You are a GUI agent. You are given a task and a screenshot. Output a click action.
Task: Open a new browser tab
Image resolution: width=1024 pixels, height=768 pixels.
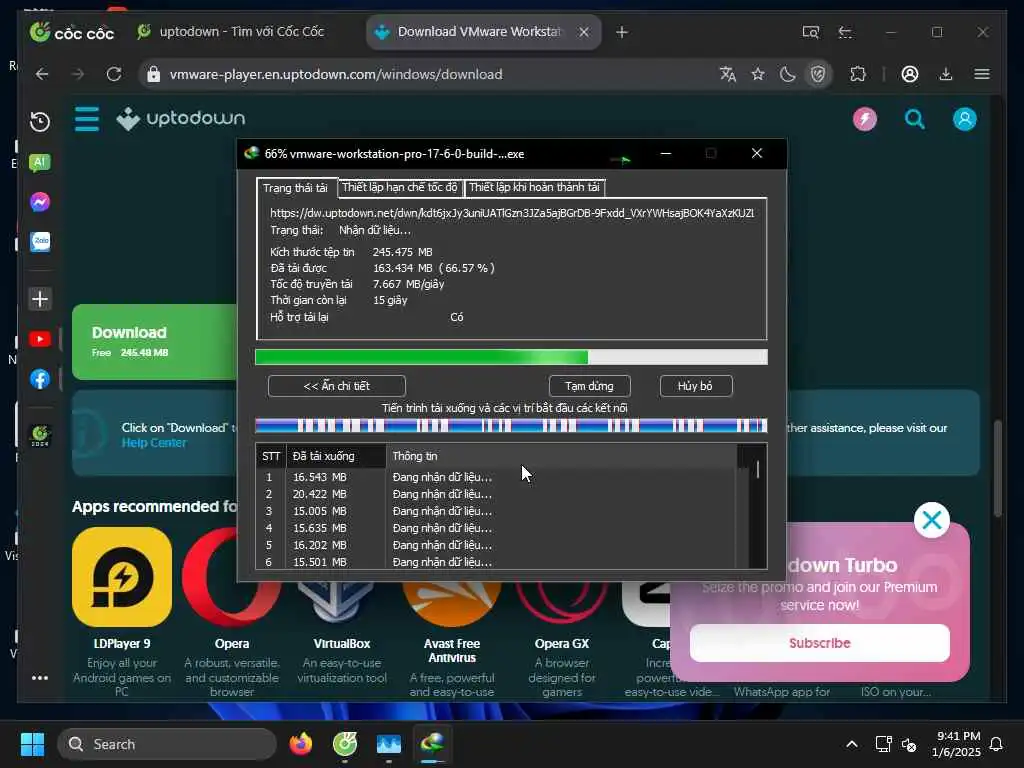click(622, 32)
